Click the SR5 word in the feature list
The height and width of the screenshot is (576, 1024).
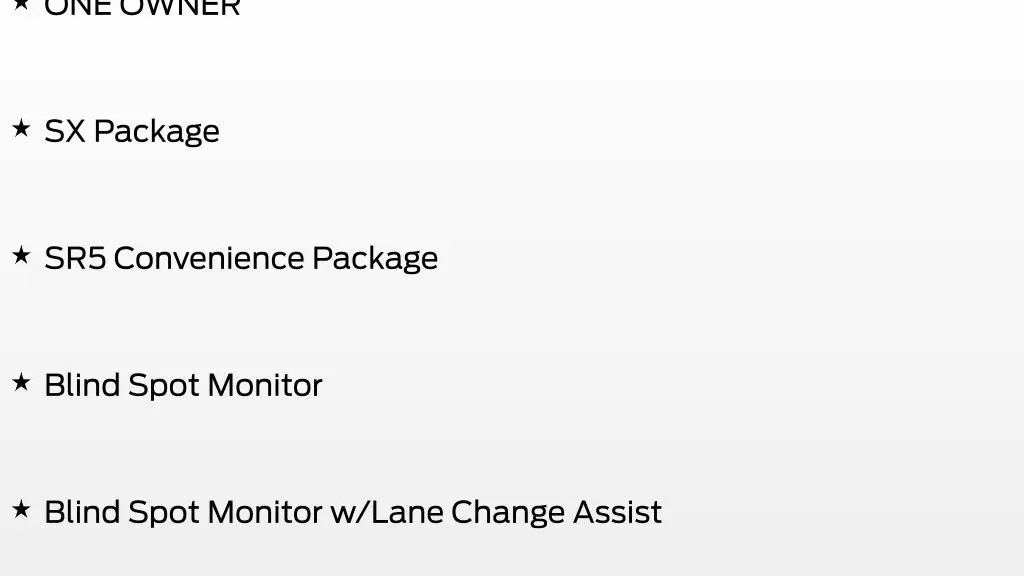click(75, 258)
